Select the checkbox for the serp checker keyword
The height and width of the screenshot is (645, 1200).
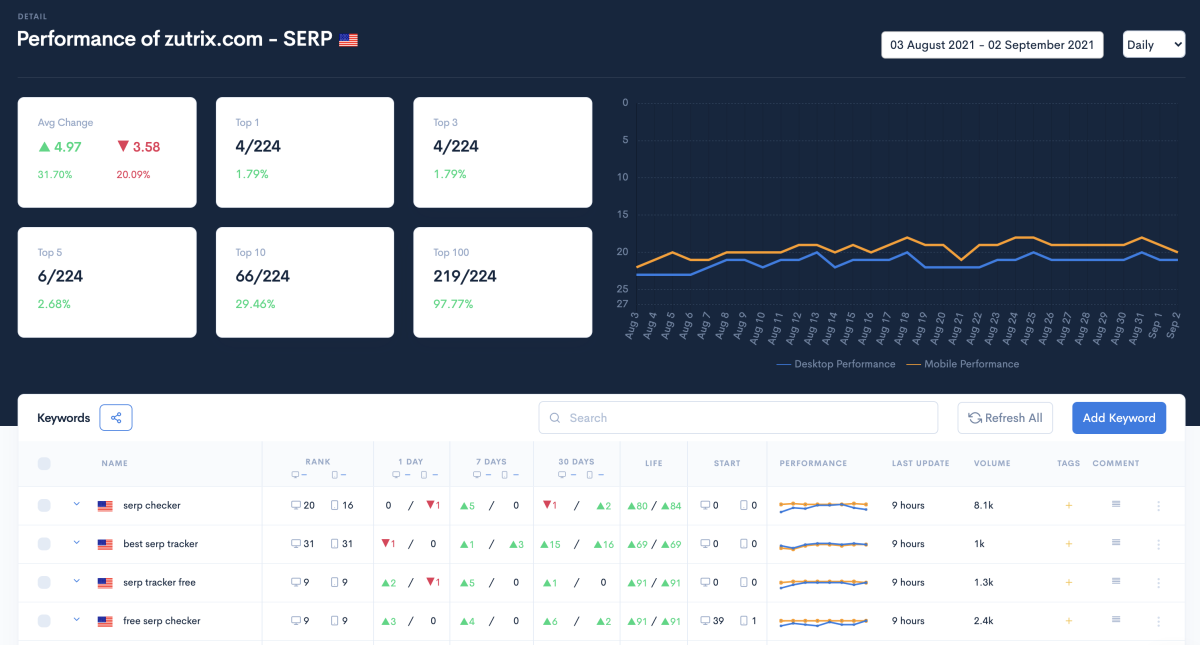[44, 505]
